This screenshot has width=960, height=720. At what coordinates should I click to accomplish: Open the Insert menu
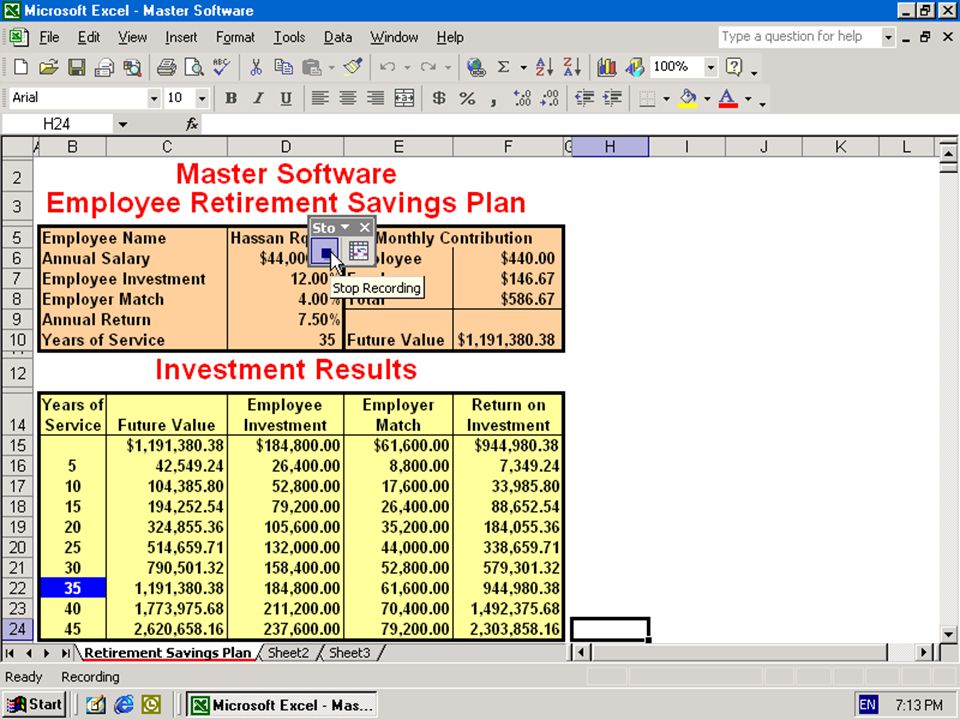(x=181, y=37)
